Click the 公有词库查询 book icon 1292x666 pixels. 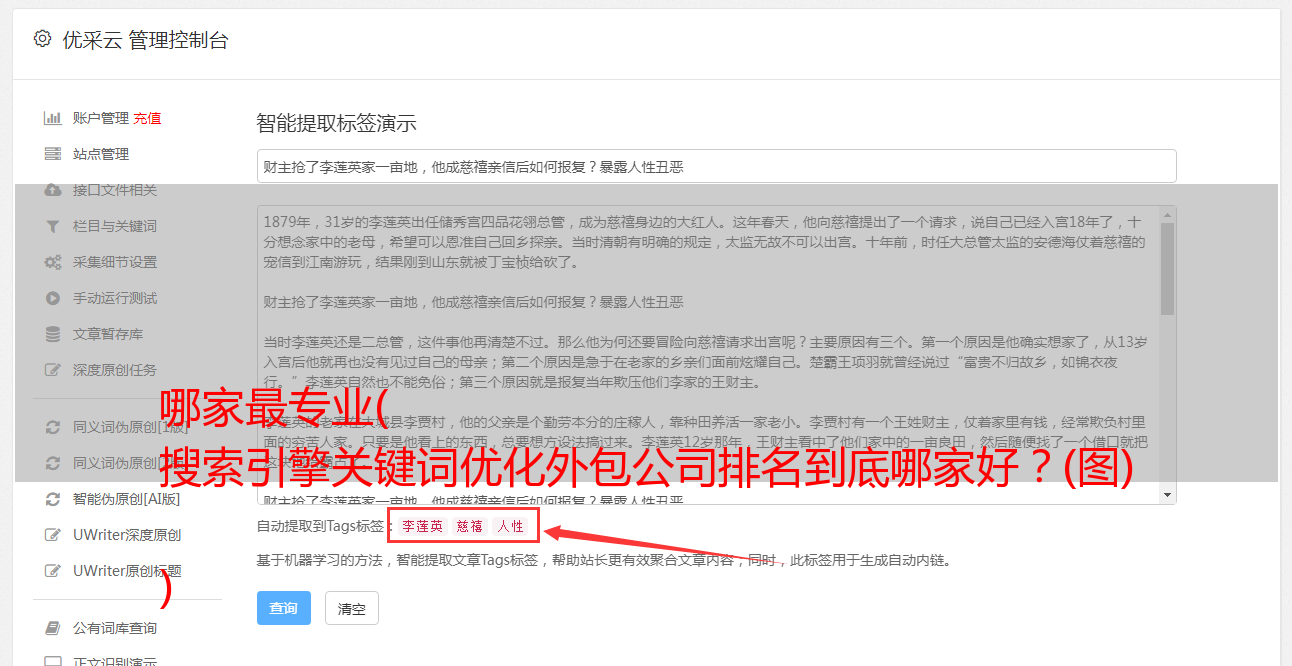pos(52,628)
